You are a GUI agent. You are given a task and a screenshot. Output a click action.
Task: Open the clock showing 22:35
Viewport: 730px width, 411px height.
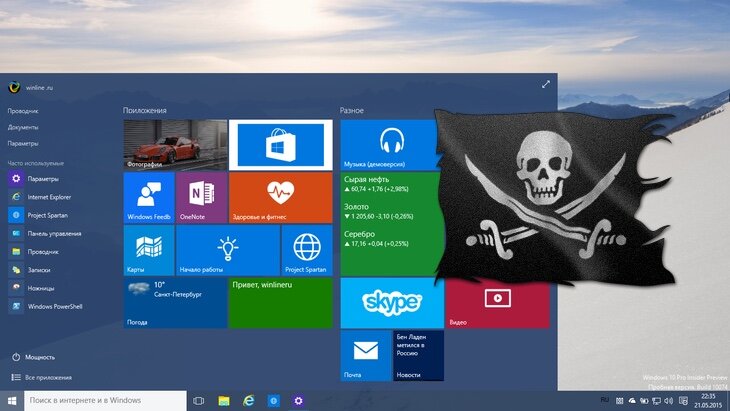(708, 401)
